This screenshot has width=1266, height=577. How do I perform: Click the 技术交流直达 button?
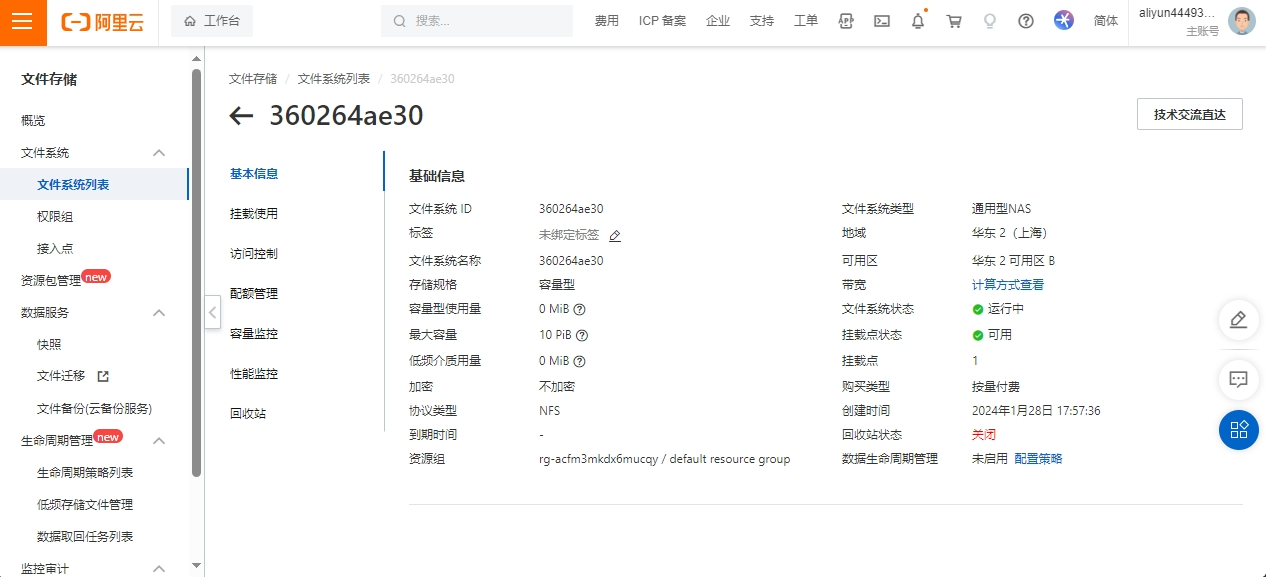(x=1189, y=114)
